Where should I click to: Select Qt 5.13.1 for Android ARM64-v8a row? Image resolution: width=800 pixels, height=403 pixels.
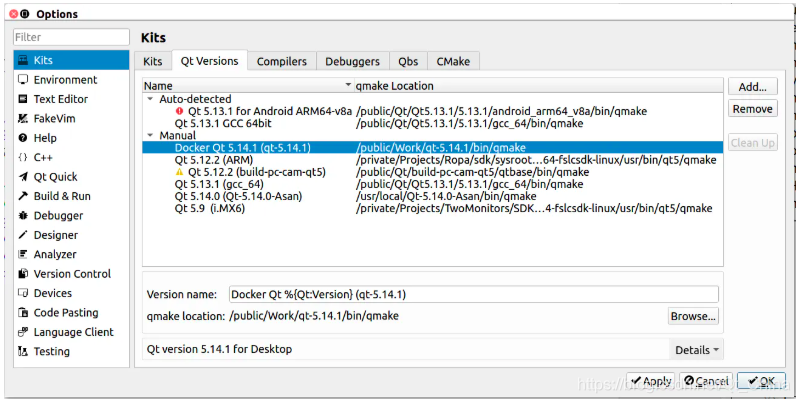(433, 111)
